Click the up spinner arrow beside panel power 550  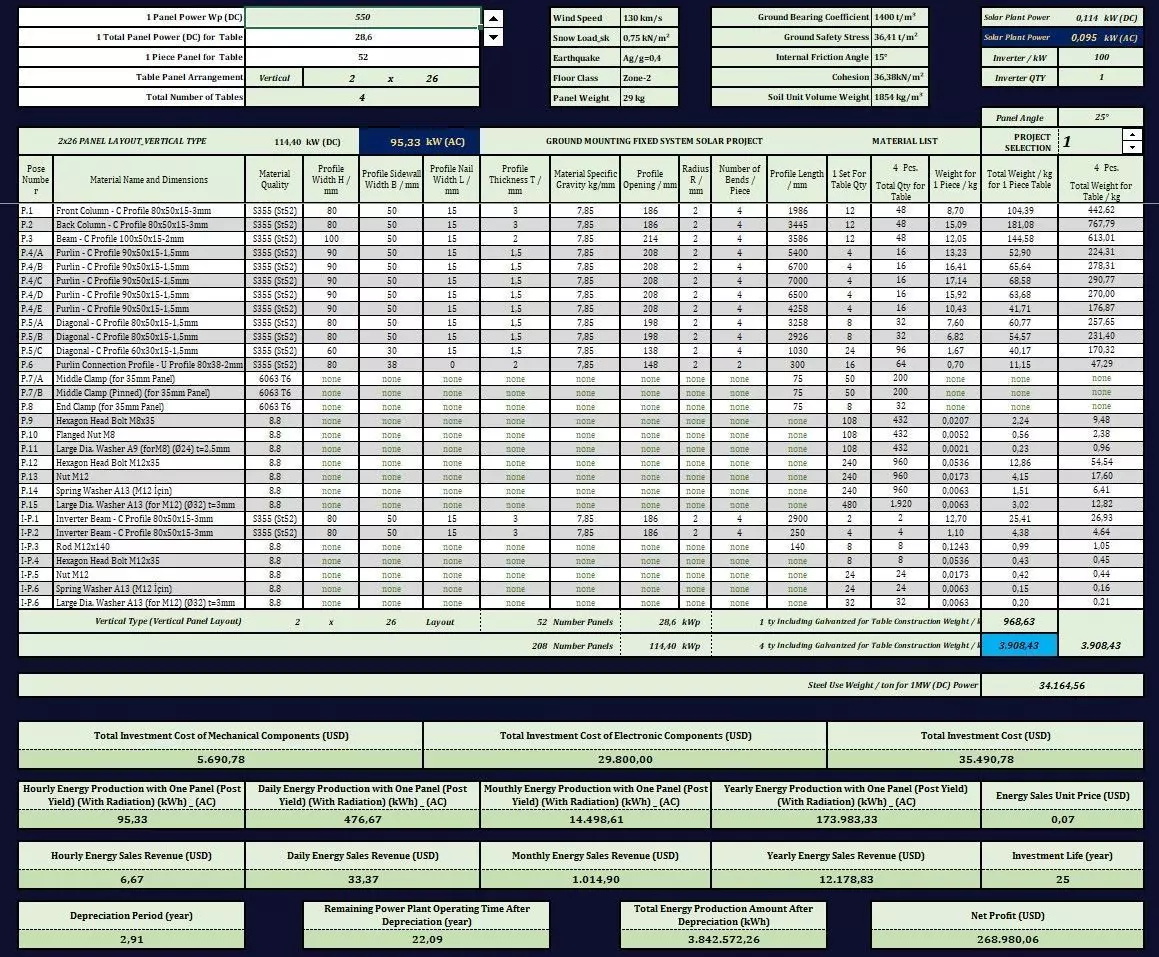pyautogui.click(x=493, y=18)
